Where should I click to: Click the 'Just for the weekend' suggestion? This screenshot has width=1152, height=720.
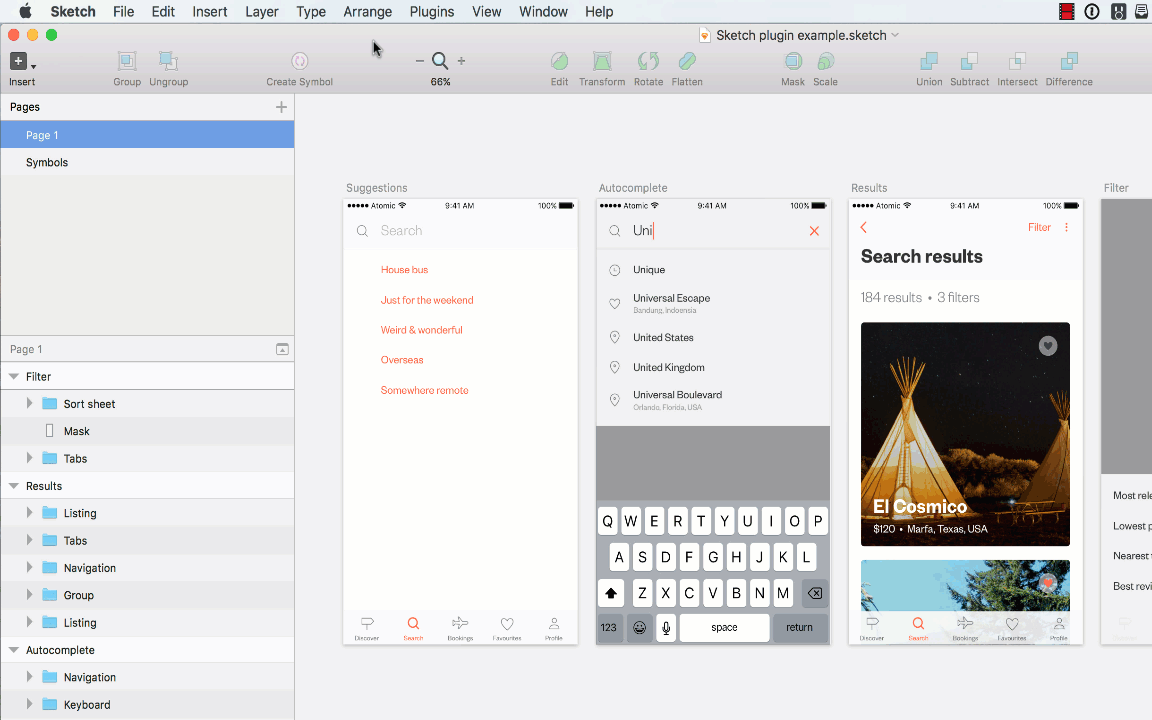[x=427, y=300]
